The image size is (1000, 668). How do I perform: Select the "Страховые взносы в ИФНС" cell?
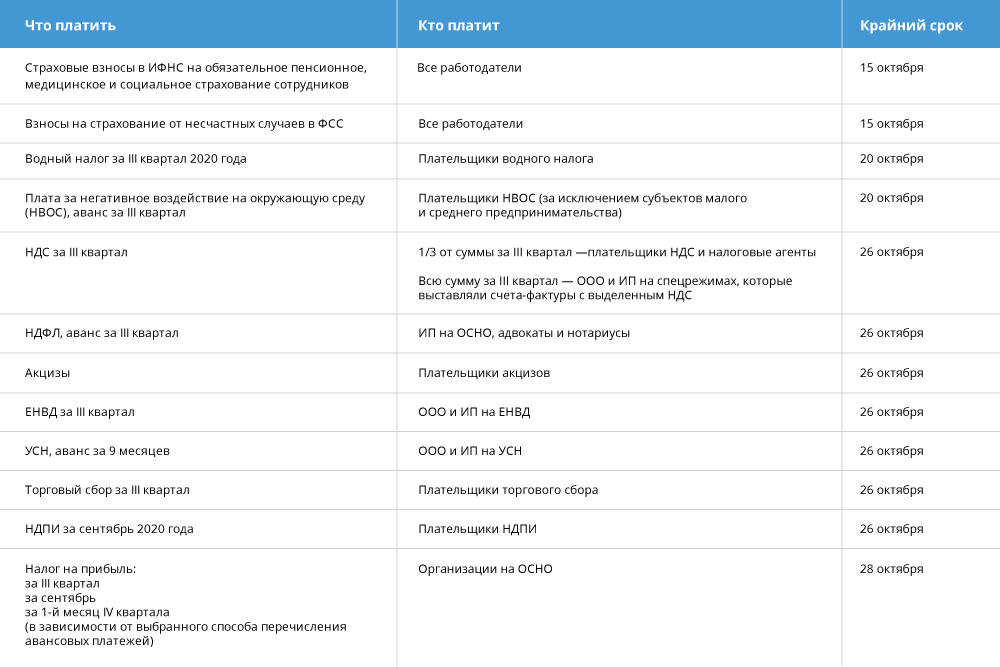[x=196, y=76]
